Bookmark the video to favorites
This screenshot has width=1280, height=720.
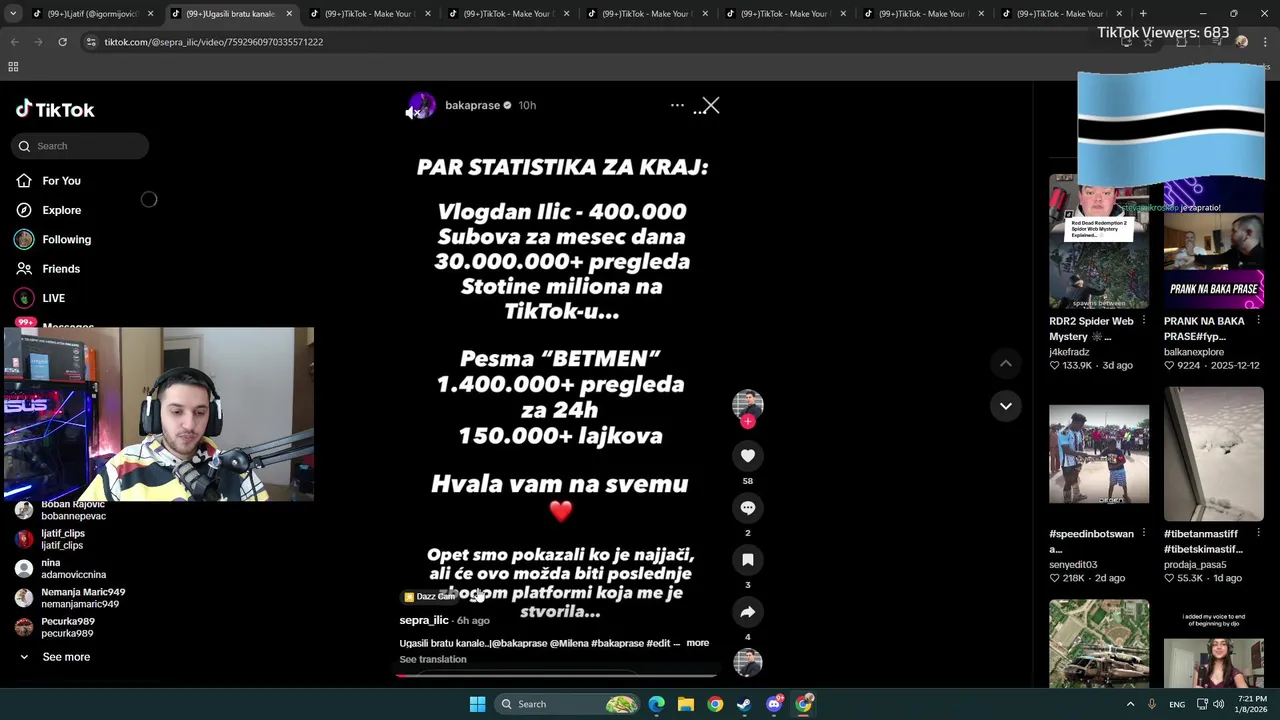point(747,559)
